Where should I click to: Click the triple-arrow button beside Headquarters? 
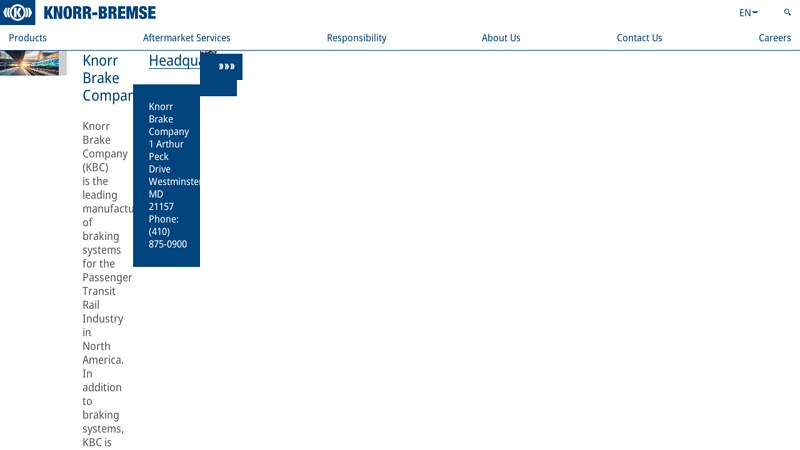(226, 66)
